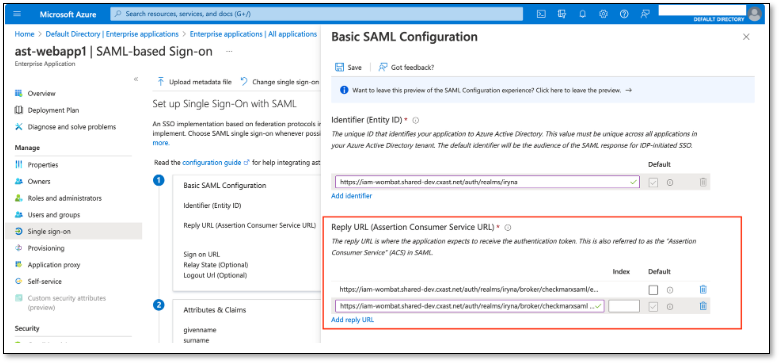The height and width of the screenshot is (363, 779).
Task: Click the search resources, services, and docs box
Action: (x=316, y=14)
